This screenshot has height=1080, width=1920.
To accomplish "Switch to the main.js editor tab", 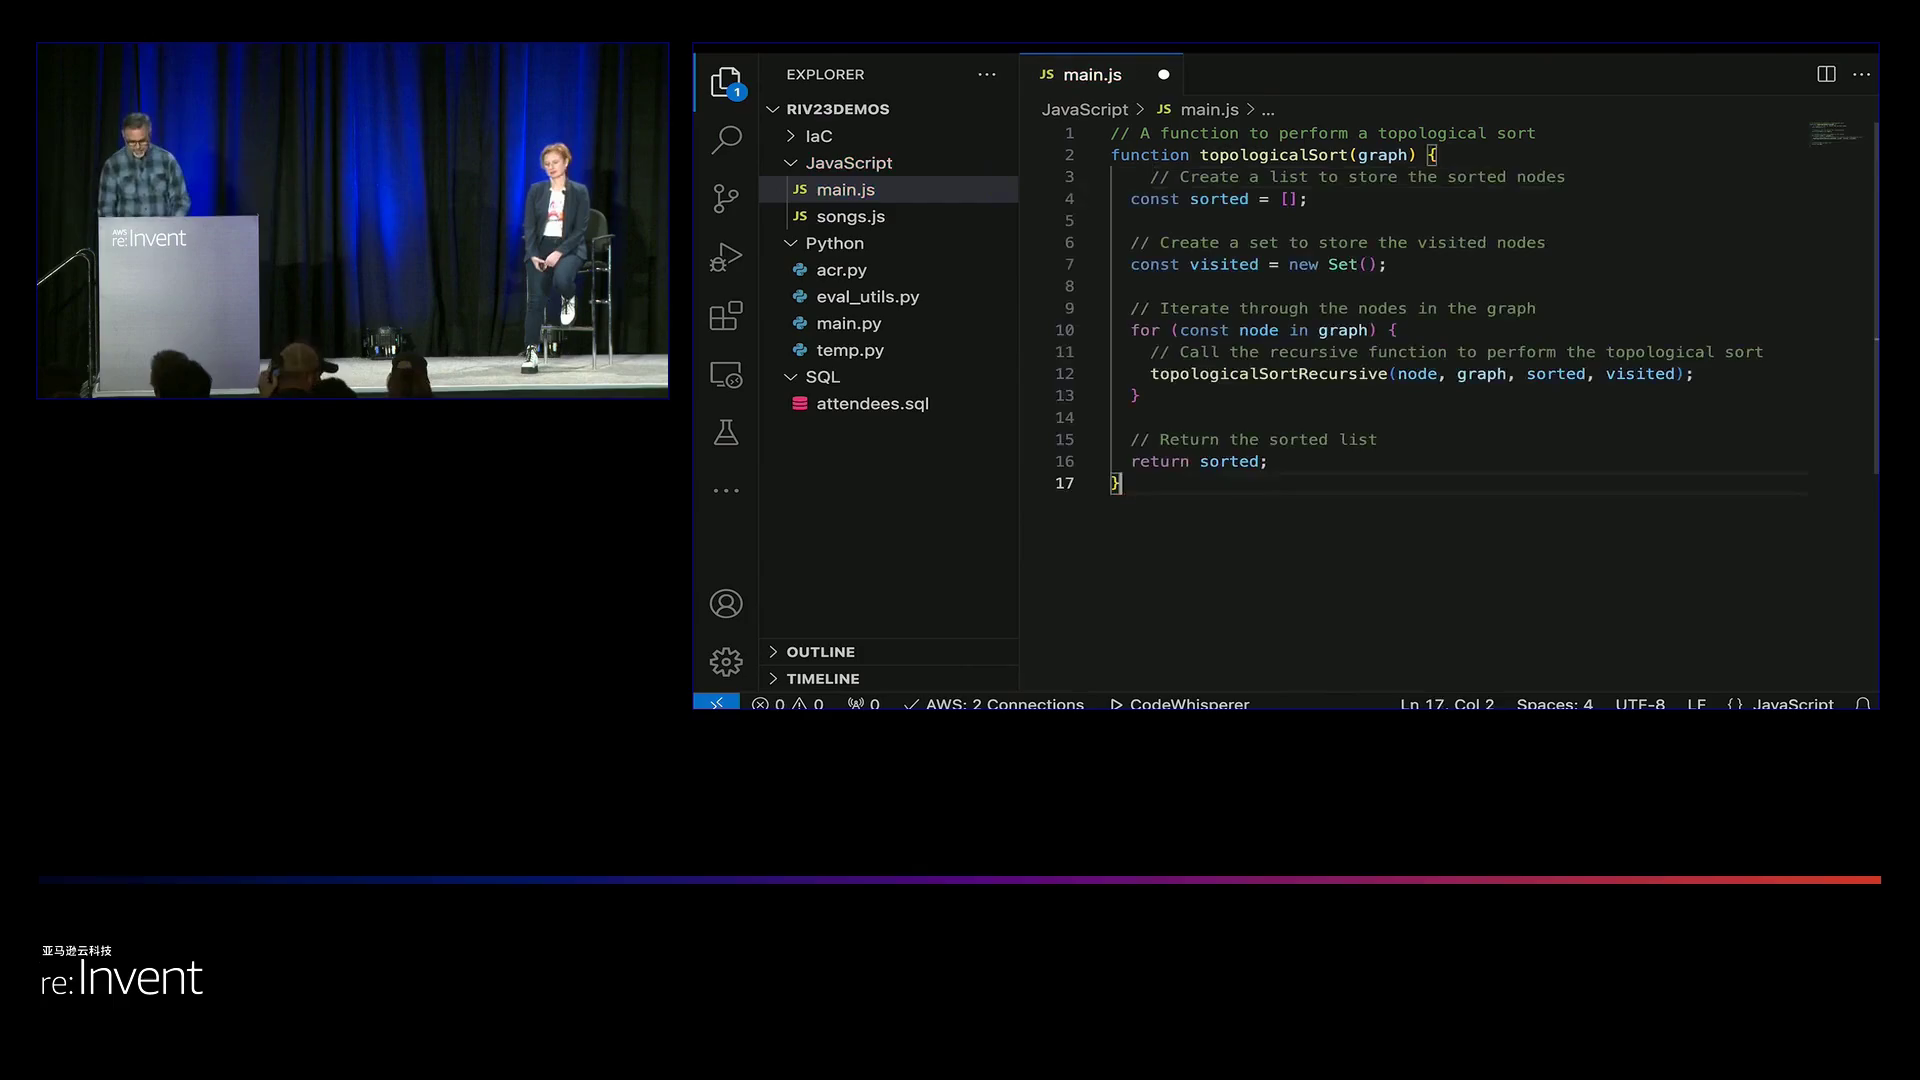I will (1091, 75).
